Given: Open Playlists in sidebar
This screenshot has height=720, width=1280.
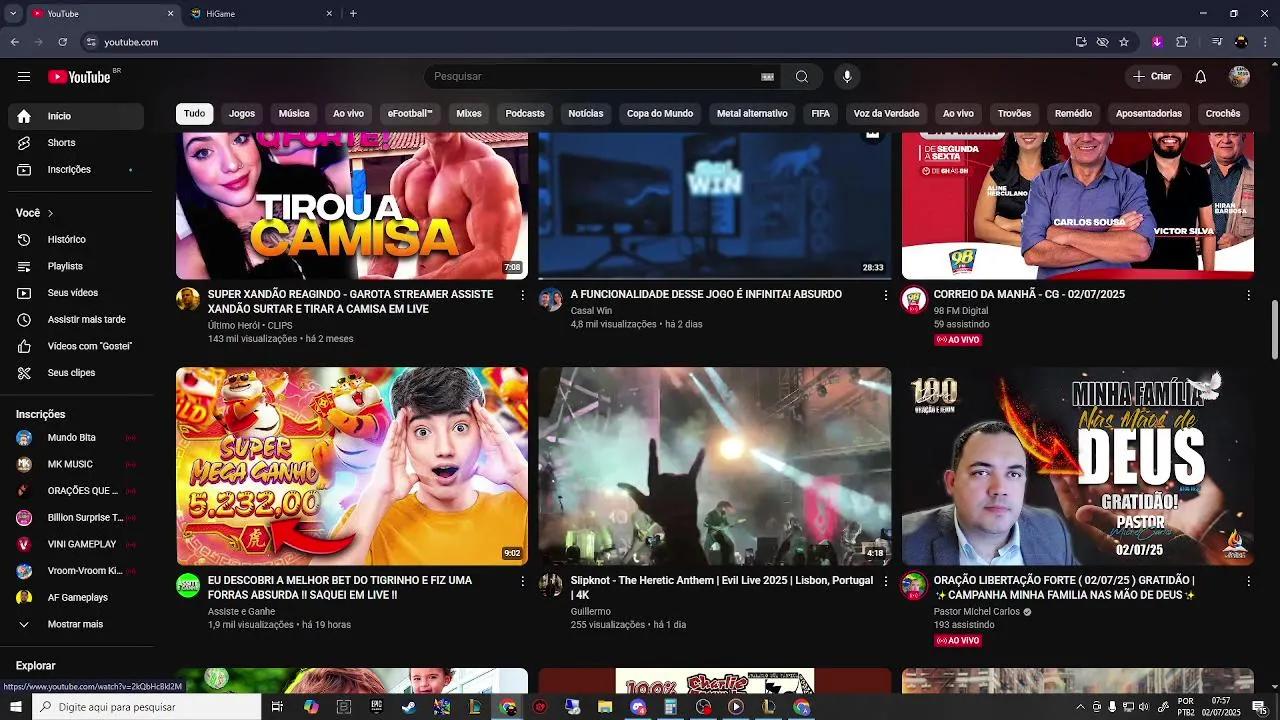Looking at the screenshot, I should point(76,266).
